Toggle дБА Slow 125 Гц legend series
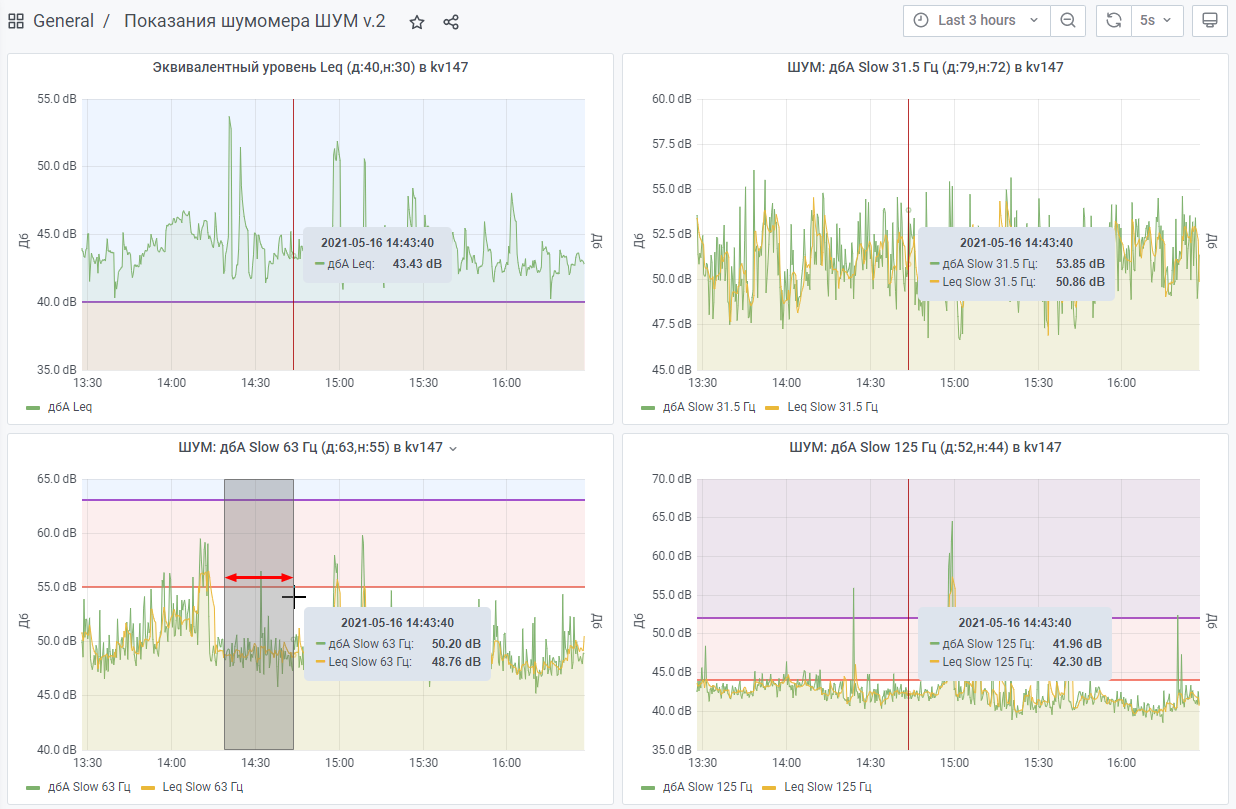The width and height of the screenshot is (1236, 809). point(707,787)
